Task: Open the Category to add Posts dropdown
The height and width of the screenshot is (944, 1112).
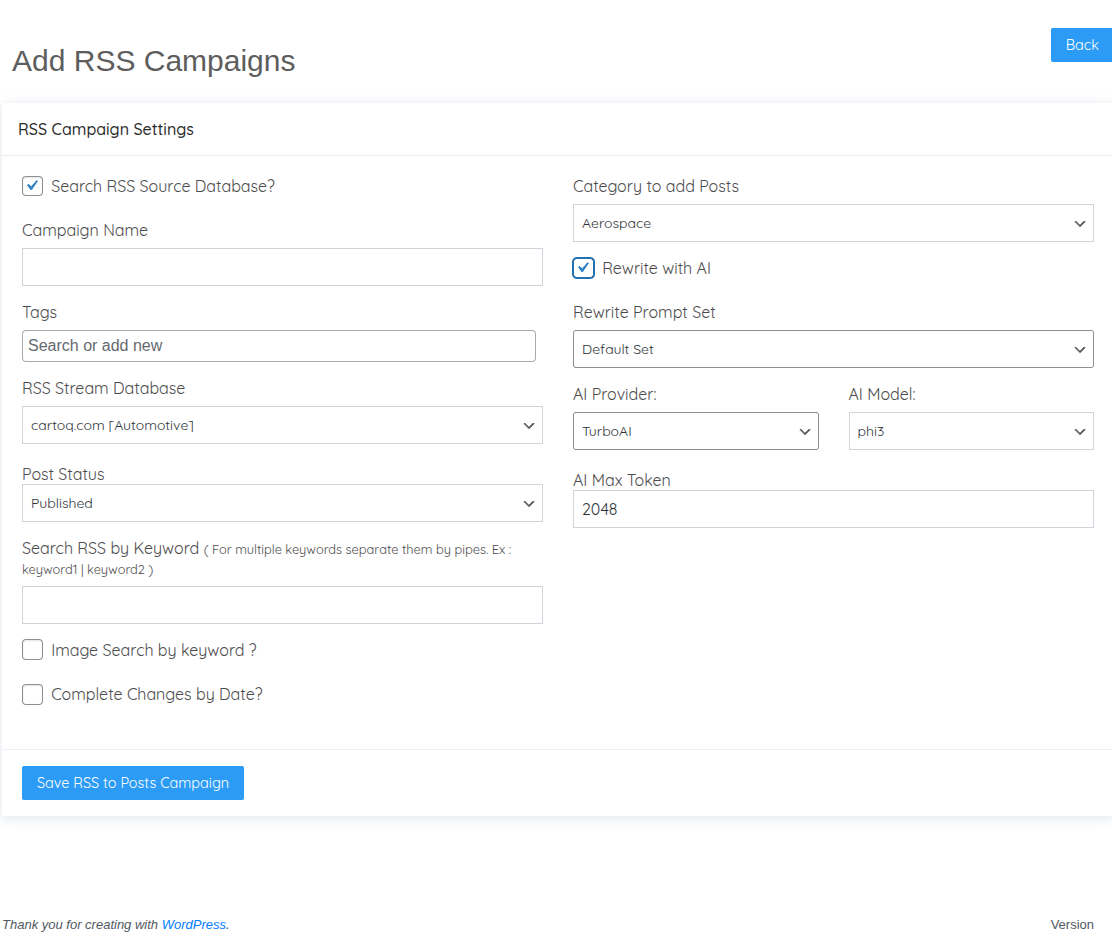Action: [x=833, y=223]
